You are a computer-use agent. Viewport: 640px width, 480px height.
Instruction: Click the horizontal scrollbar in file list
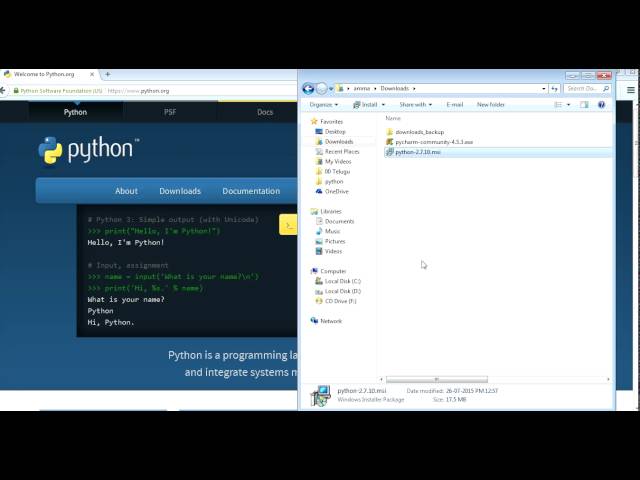pos(437,380)
